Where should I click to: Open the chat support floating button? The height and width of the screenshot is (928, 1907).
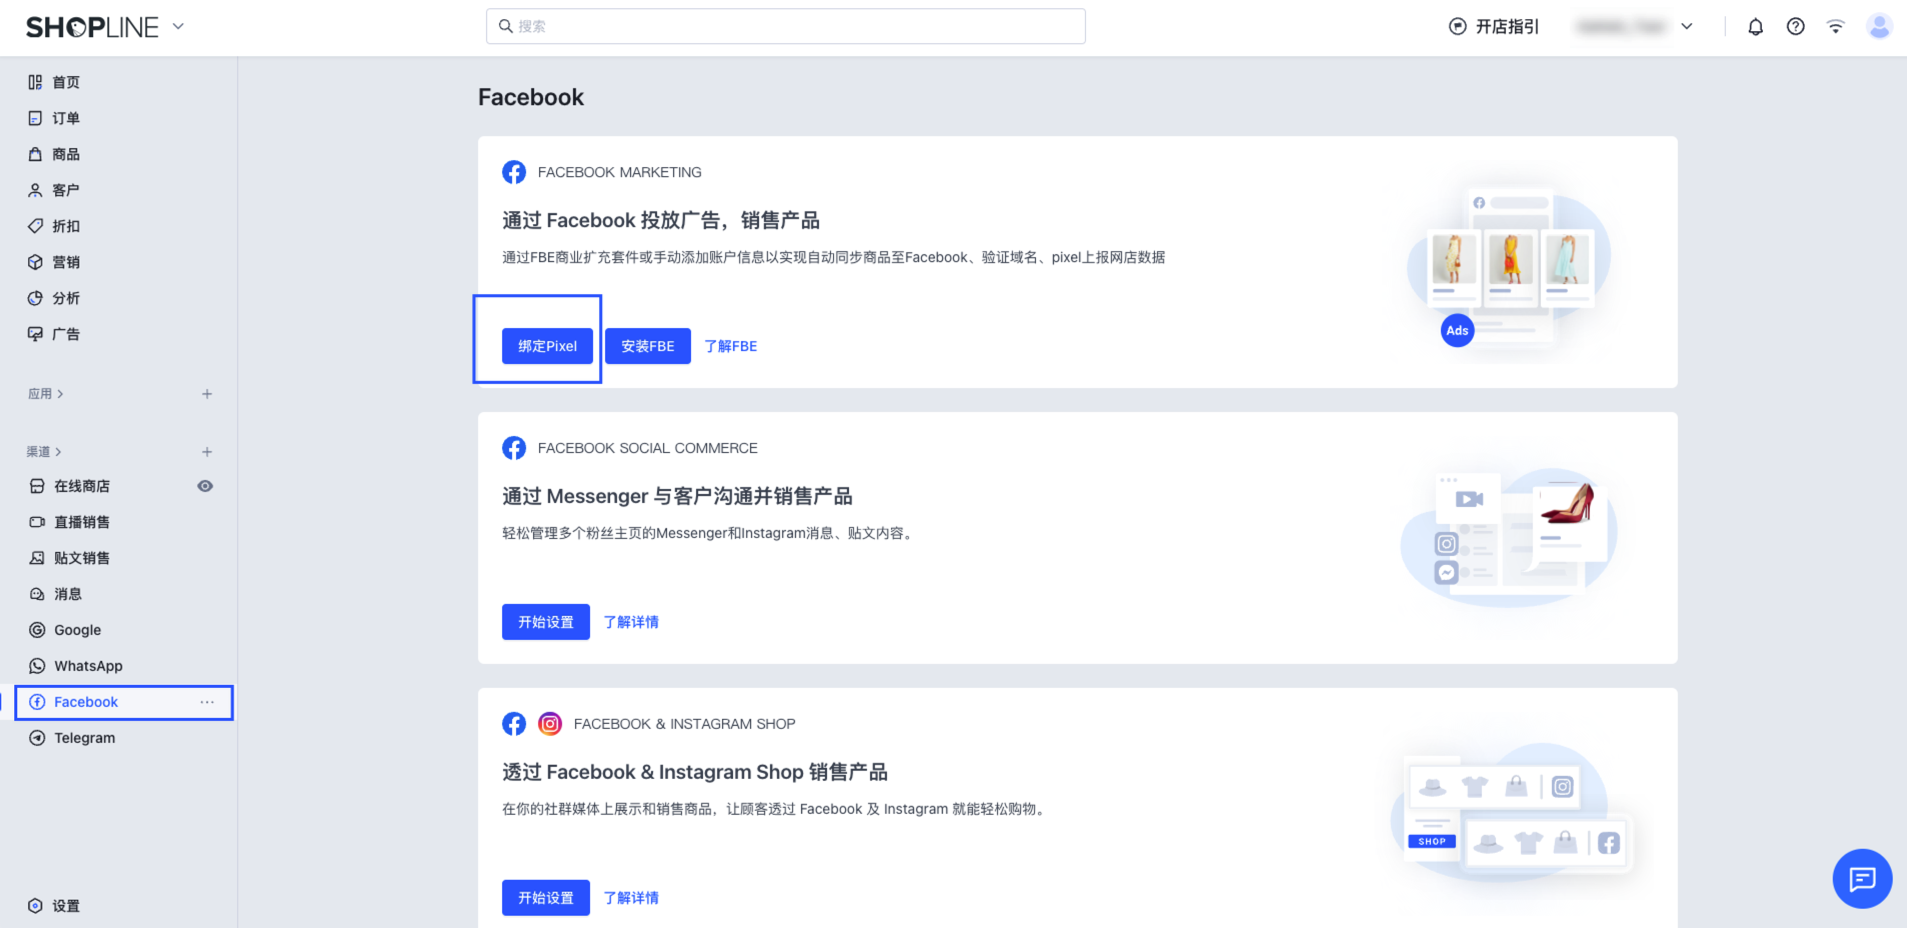[x=1862, y=879]
